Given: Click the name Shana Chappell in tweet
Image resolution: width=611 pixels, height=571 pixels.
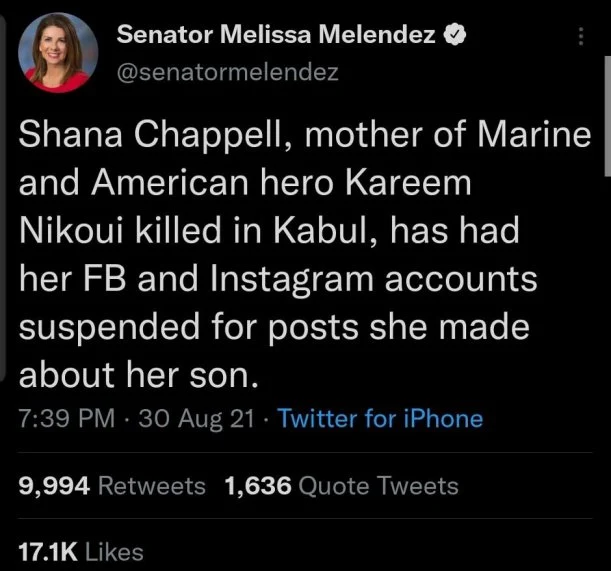Looking at the screenshot, I should (153, 139).
